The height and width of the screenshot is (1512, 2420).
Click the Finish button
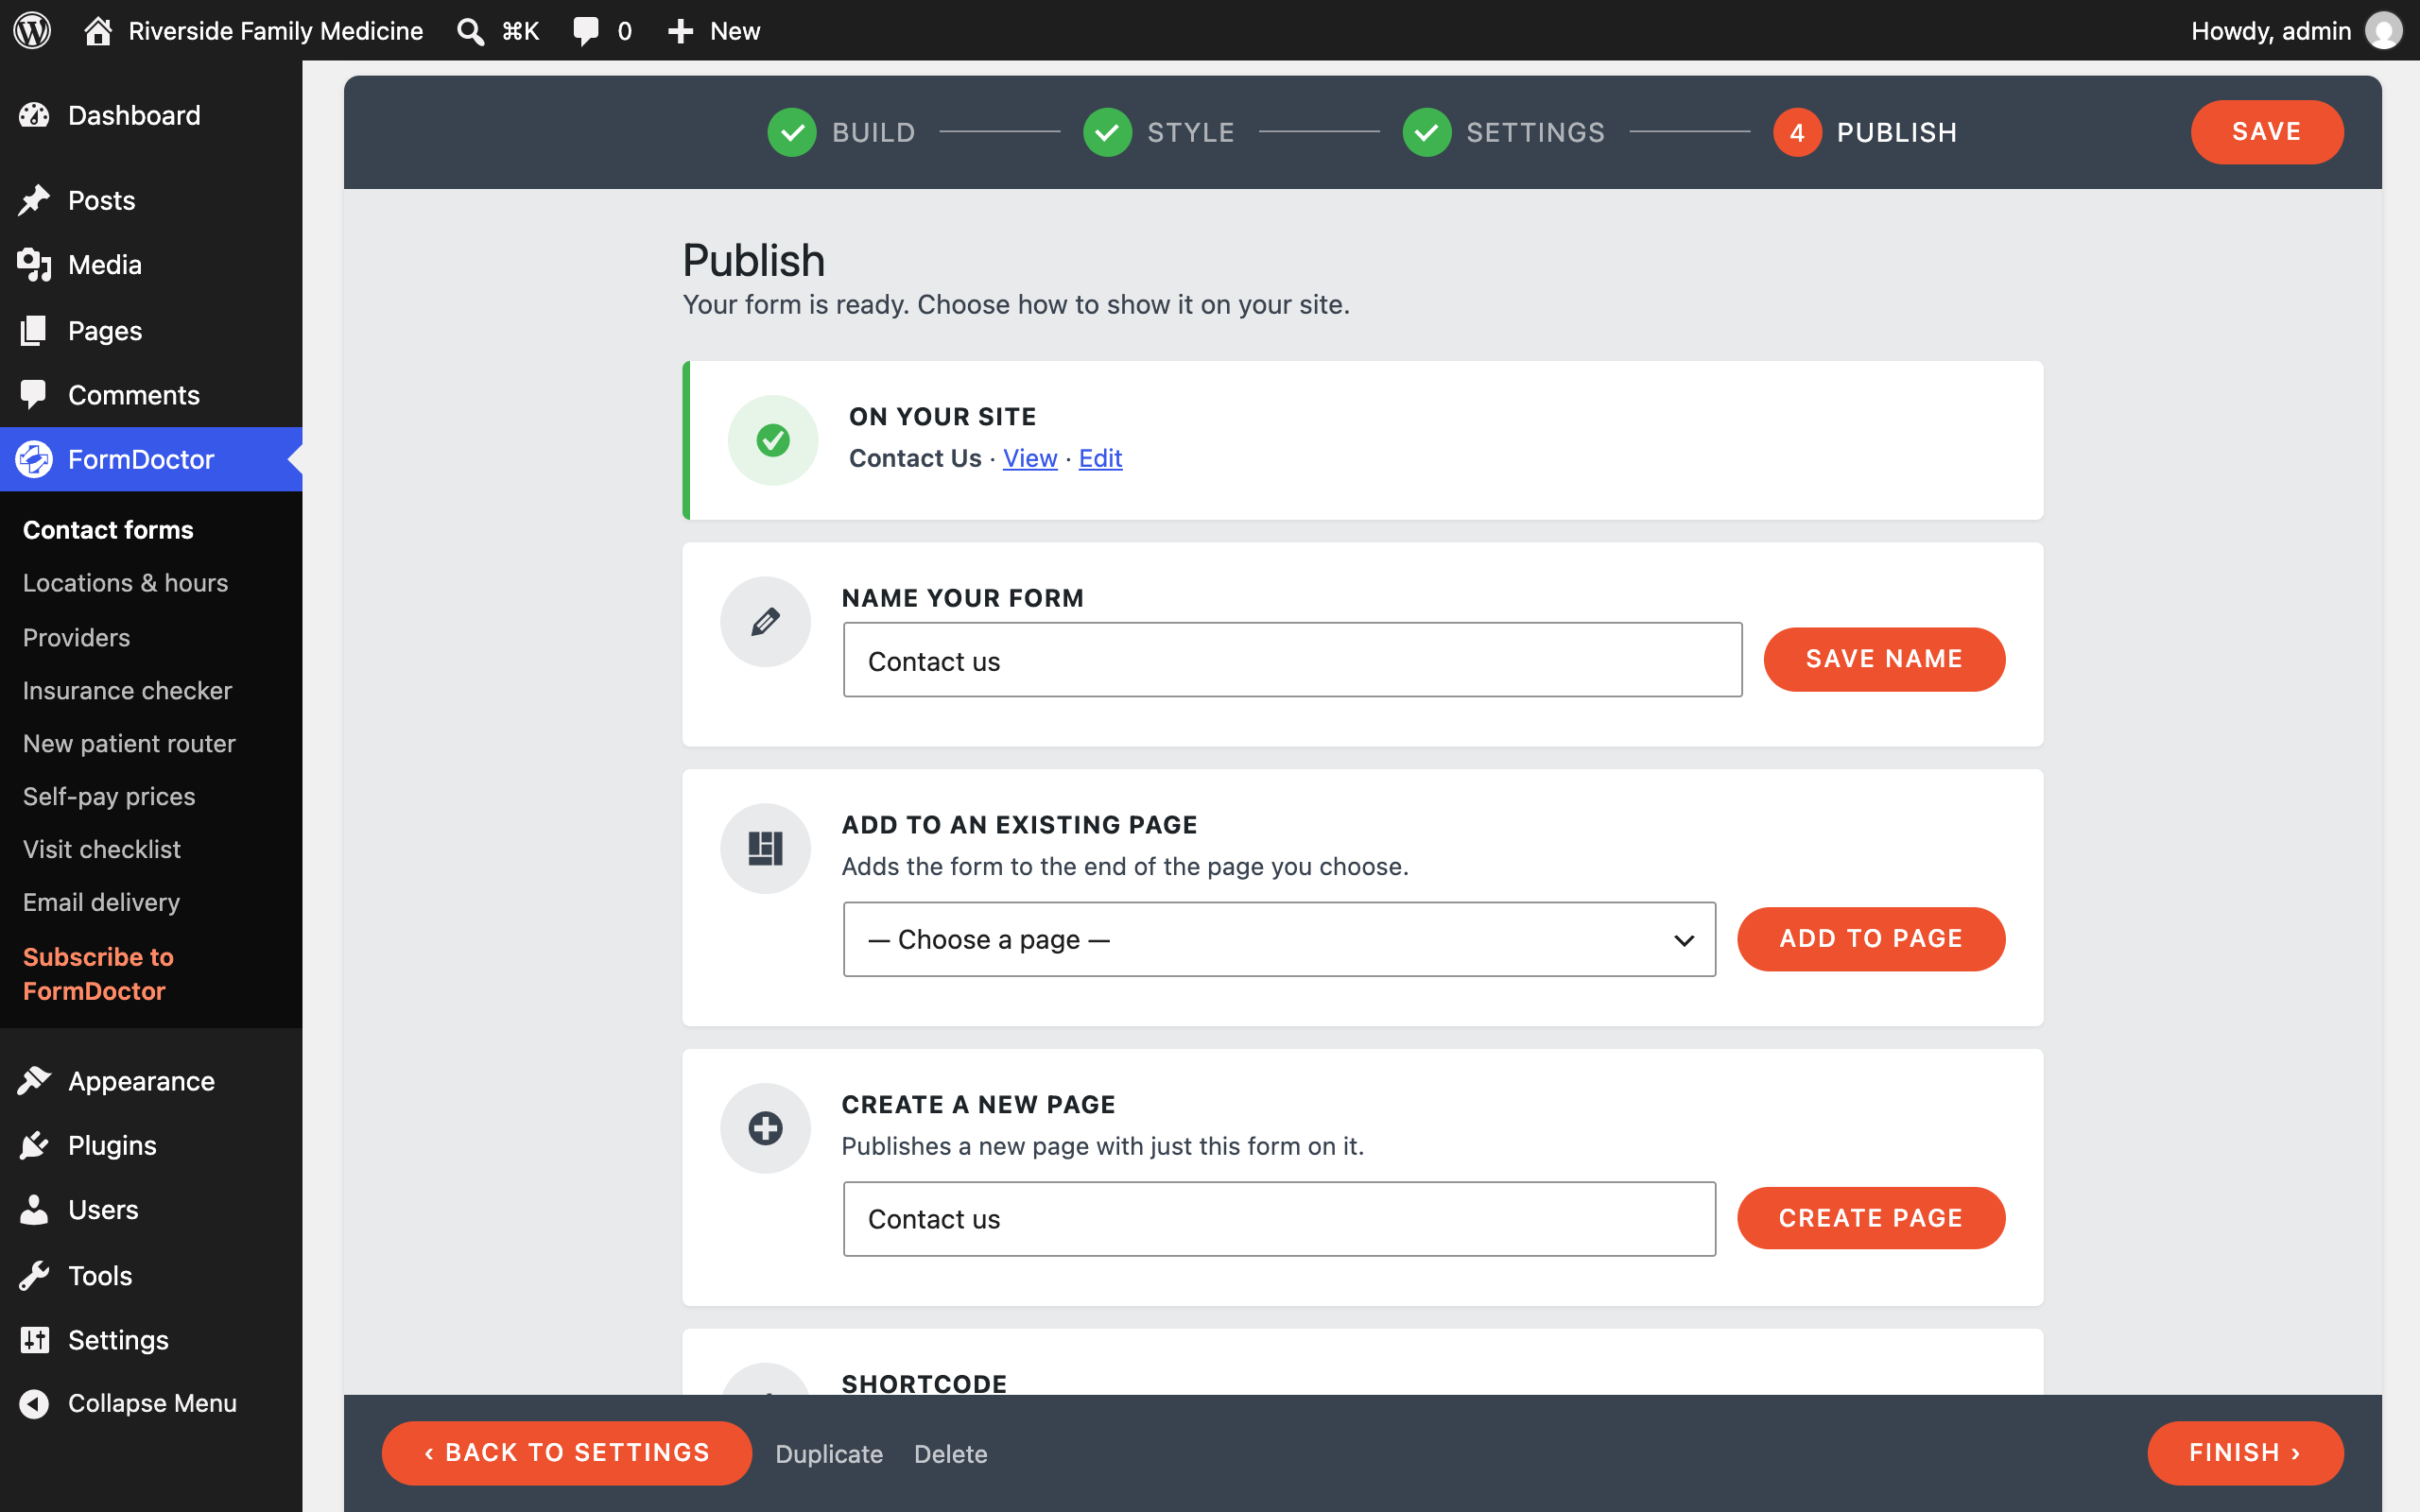pos(2244,1453)
